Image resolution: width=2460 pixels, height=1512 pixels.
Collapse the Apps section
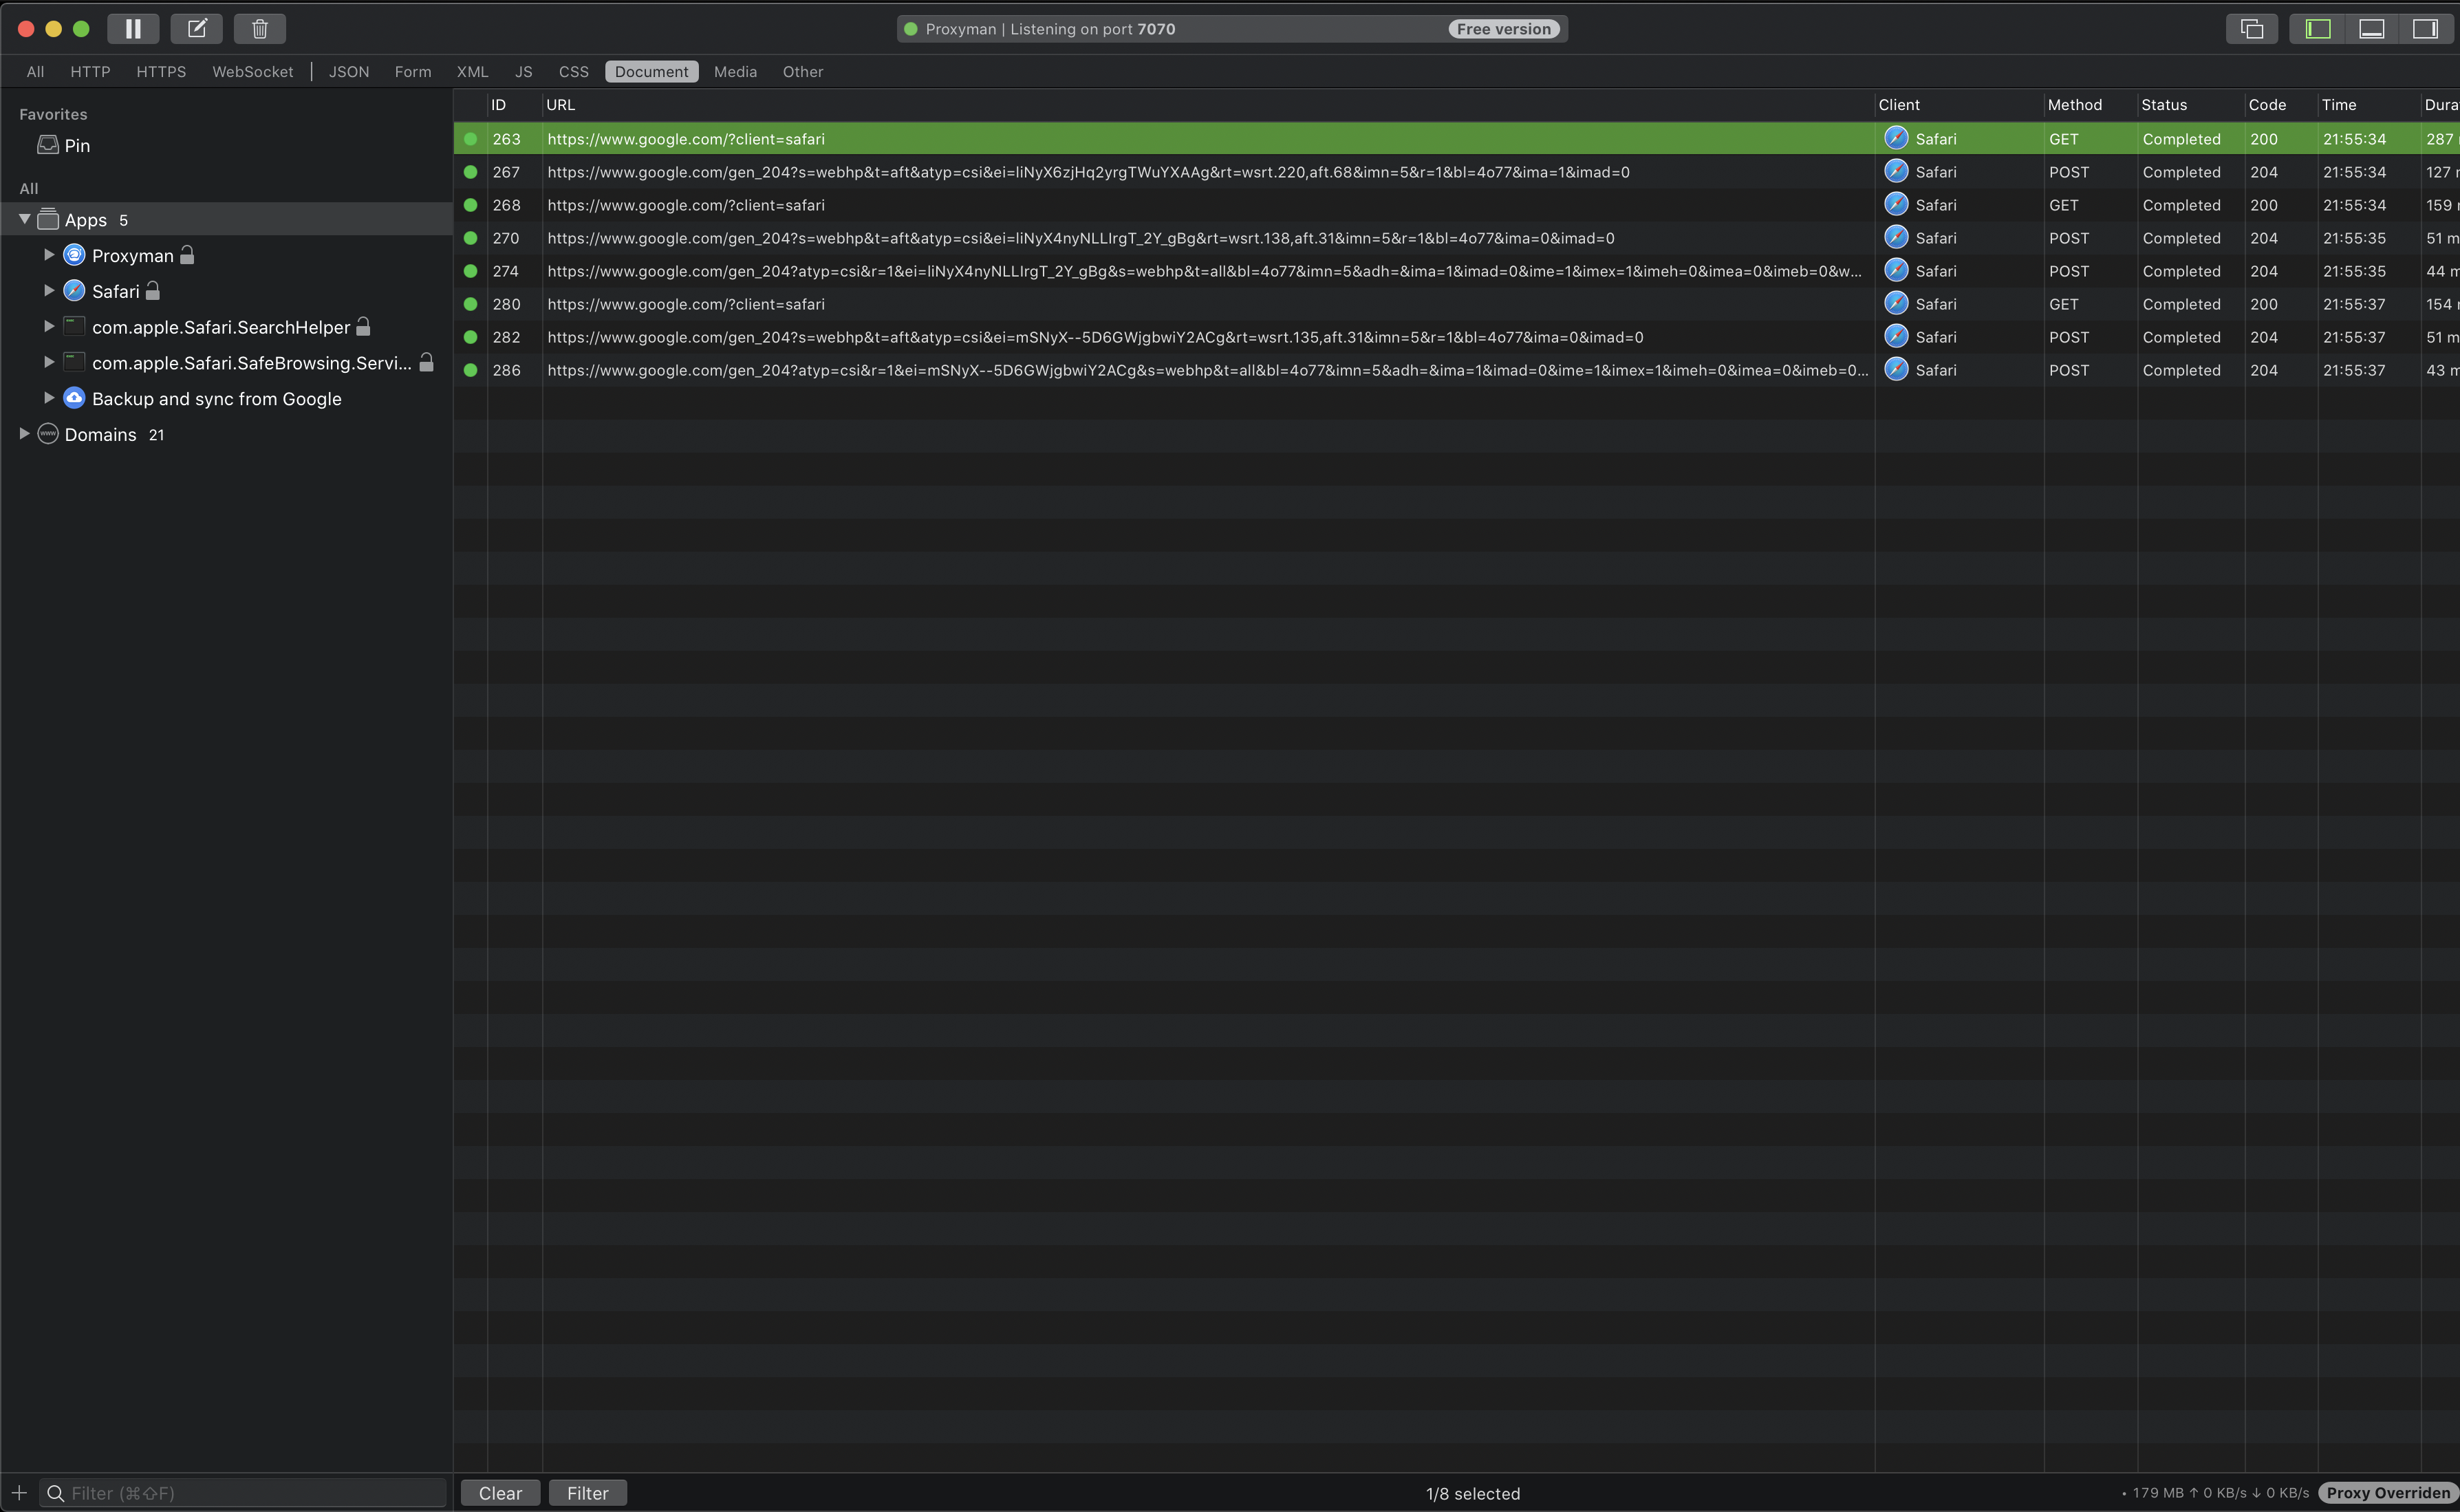24,219
